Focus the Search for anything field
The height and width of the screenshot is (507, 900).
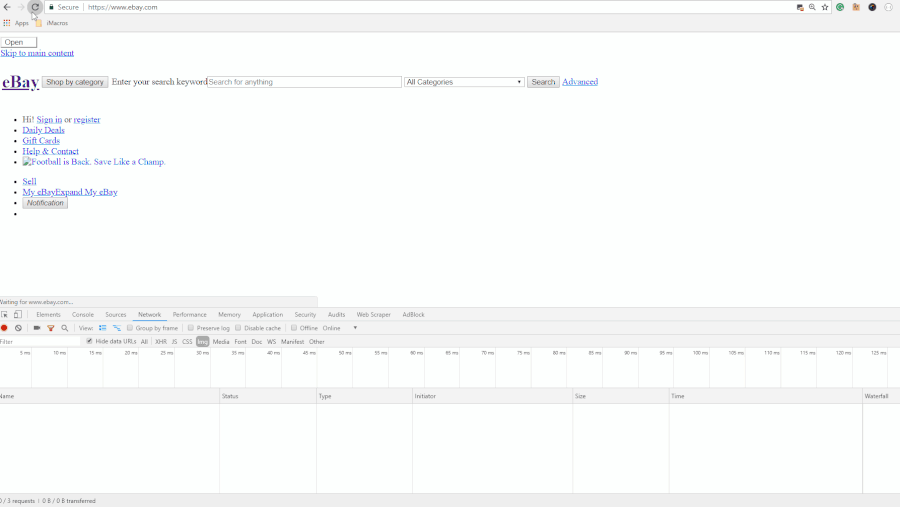click(x=304, y=82)
